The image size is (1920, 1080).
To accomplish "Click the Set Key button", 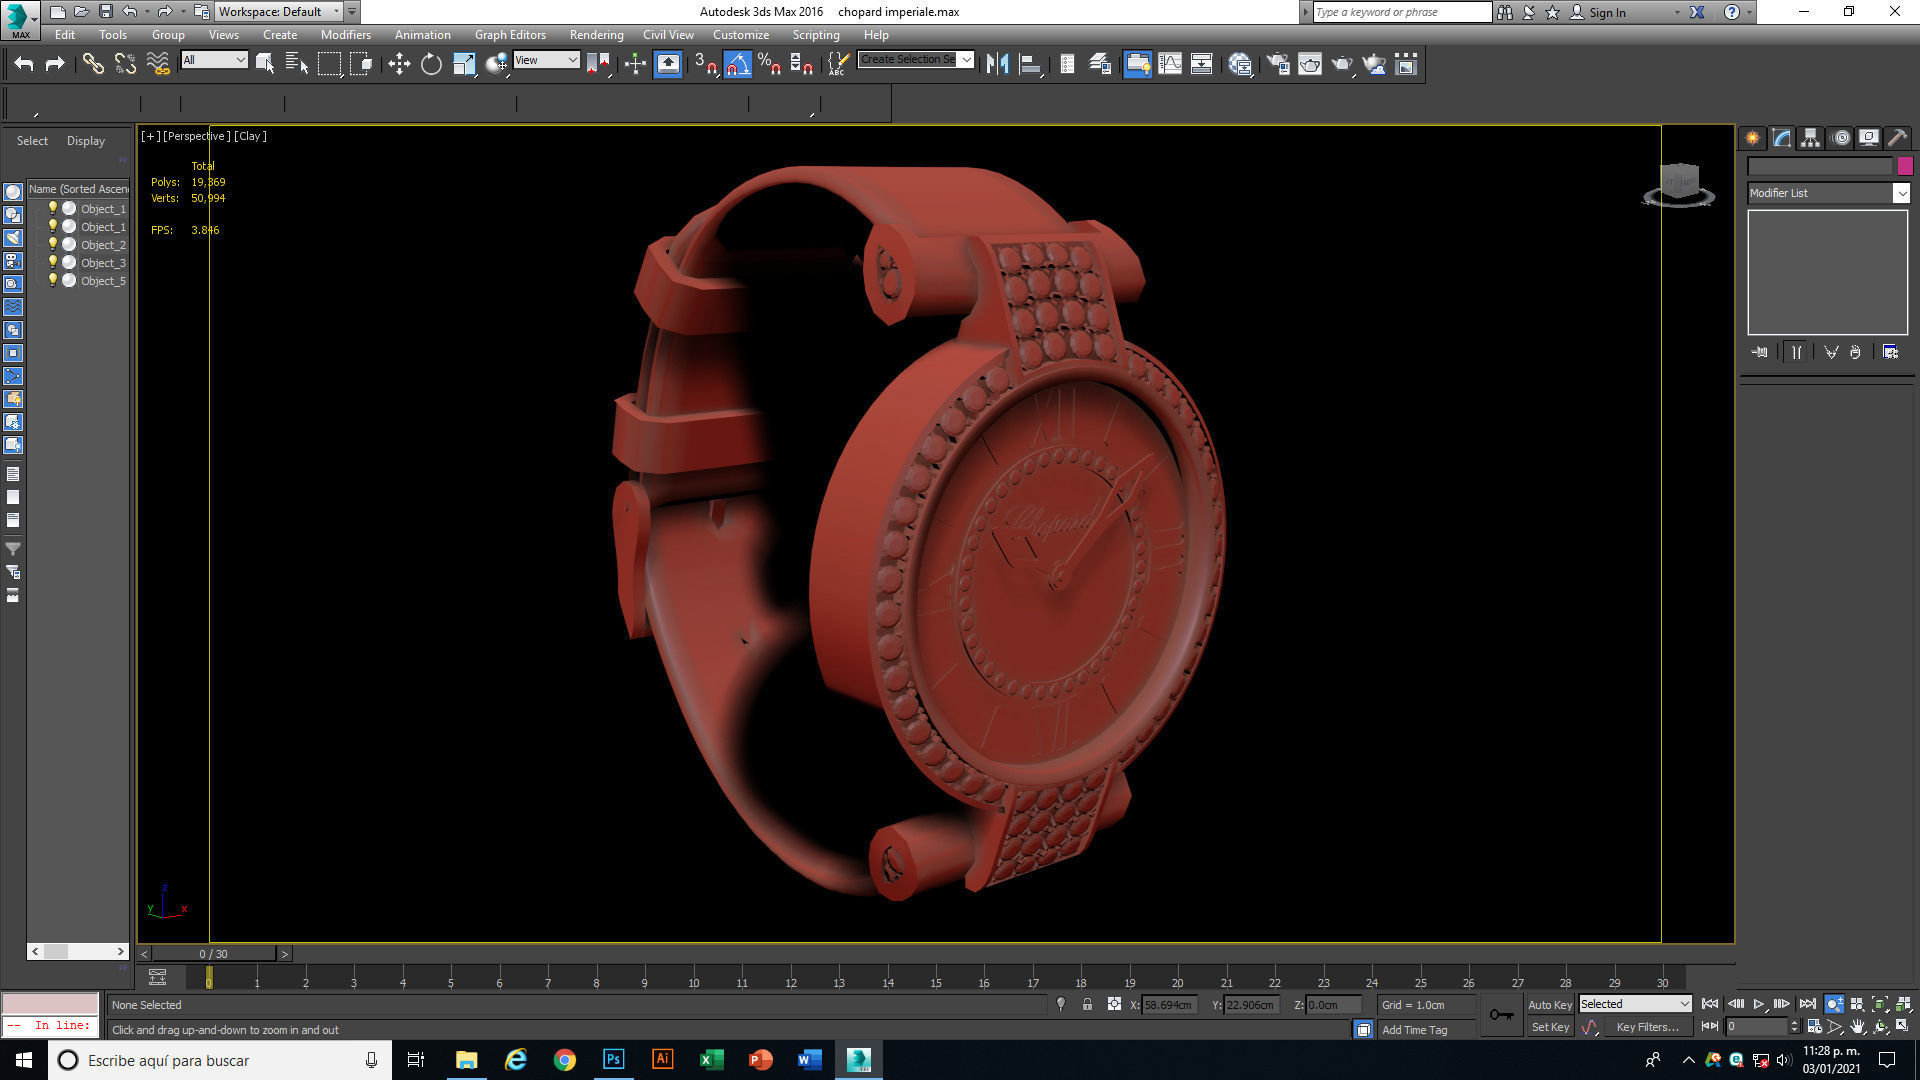I will (x=1550, y=1027).
